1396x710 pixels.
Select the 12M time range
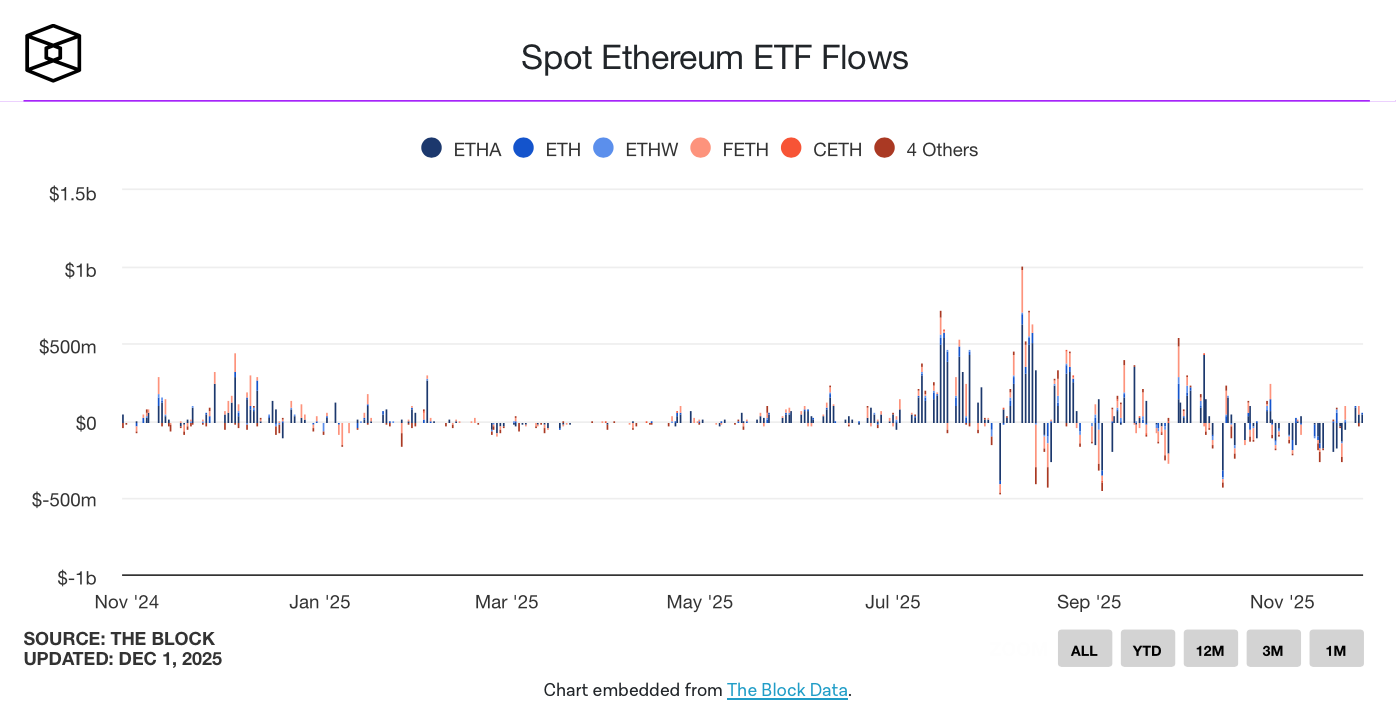tap(1210, 650)
